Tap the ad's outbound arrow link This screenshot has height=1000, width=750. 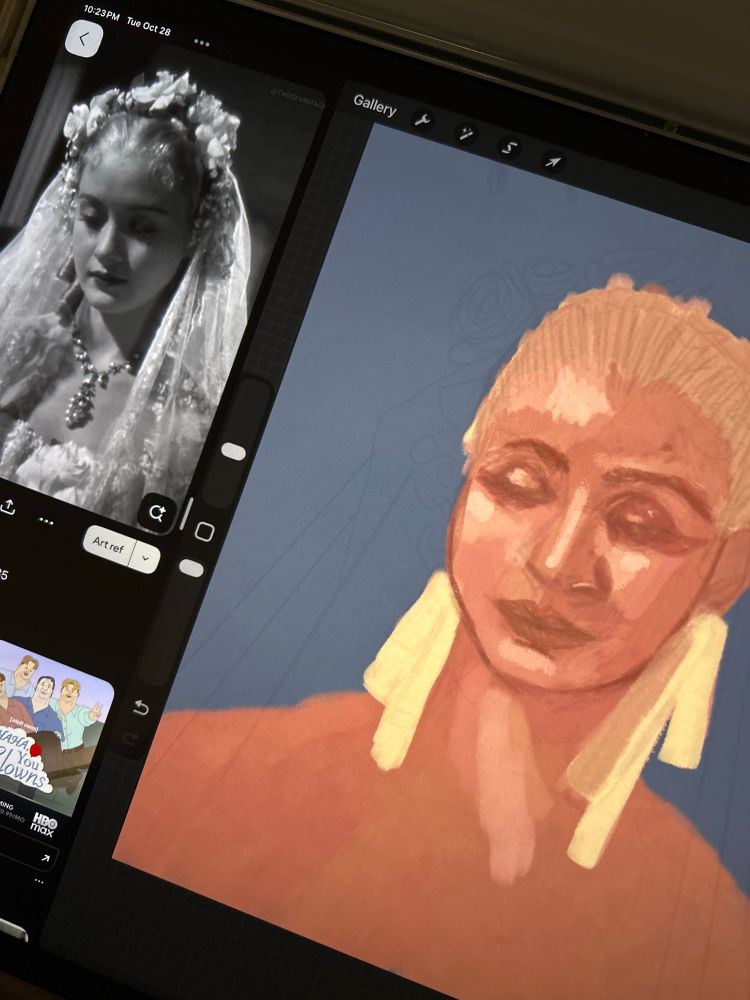tap(45, 858)
